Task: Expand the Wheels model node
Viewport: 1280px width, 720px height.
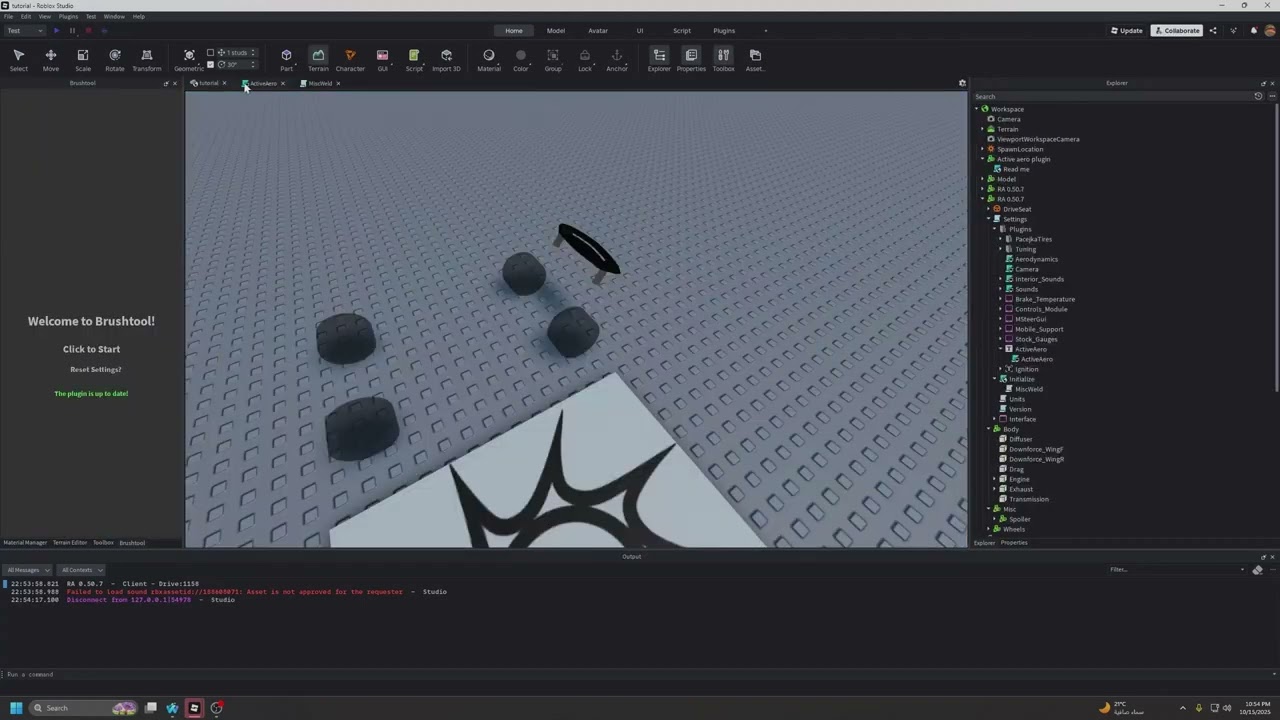Action: pos(989,529)
